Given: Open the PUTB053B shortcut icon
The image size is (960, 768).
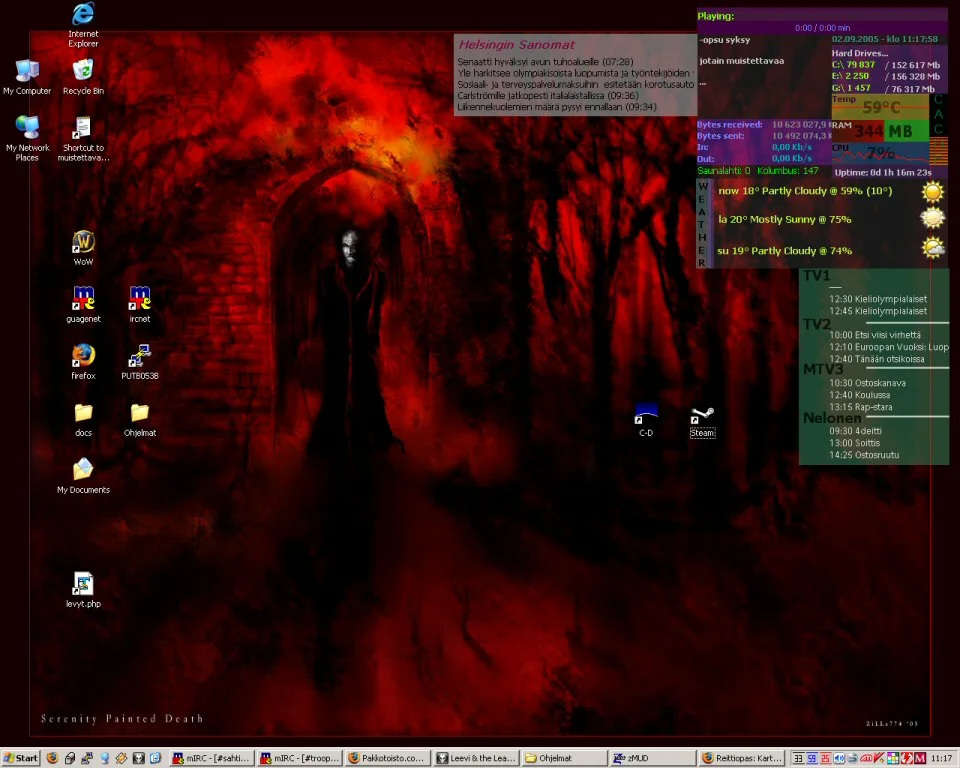Looking at the screenshot, I should (139, 355).
